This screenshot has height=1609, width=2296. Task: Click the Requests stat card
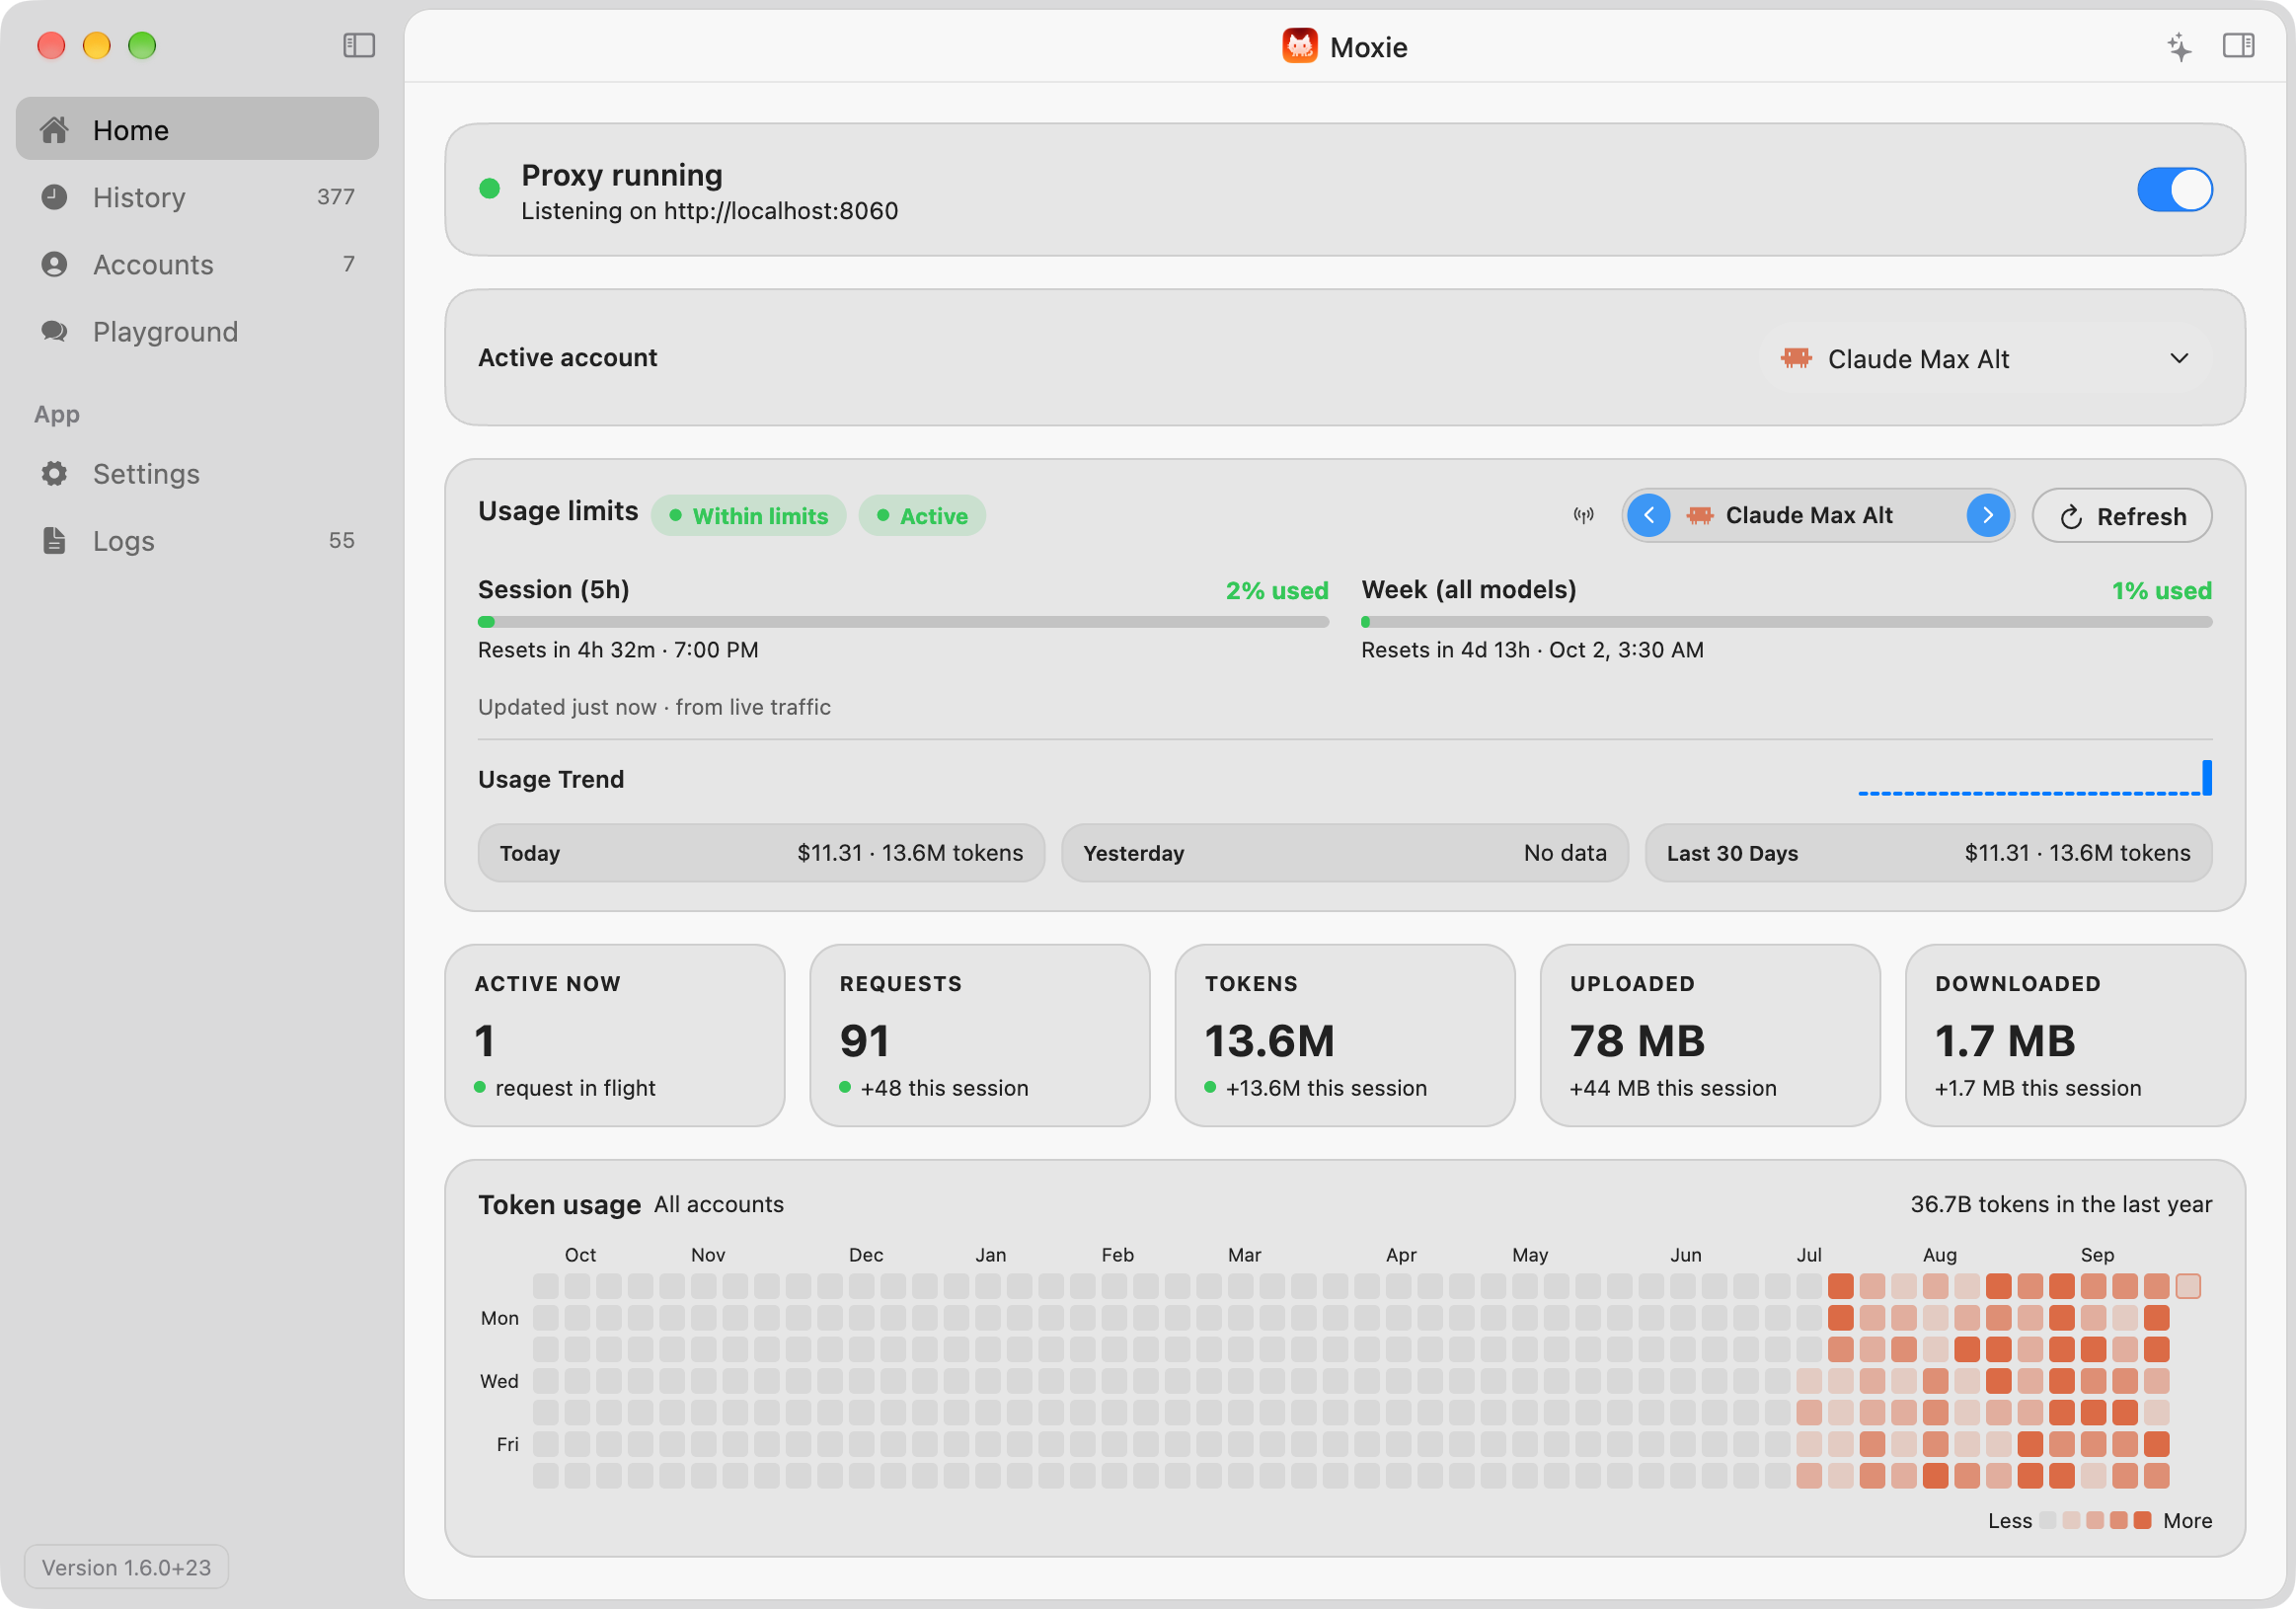[x=979, y=1035]
